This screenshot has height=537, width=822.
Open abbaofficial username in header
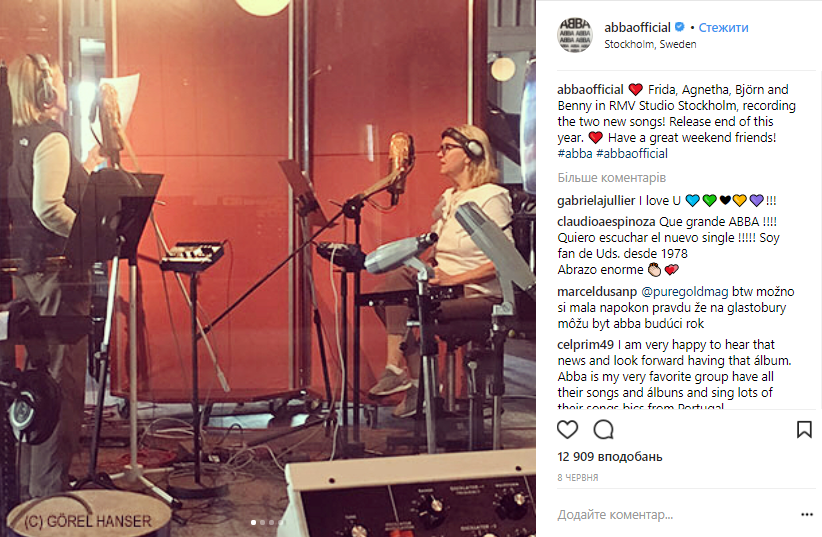click(x=637, y=27)
